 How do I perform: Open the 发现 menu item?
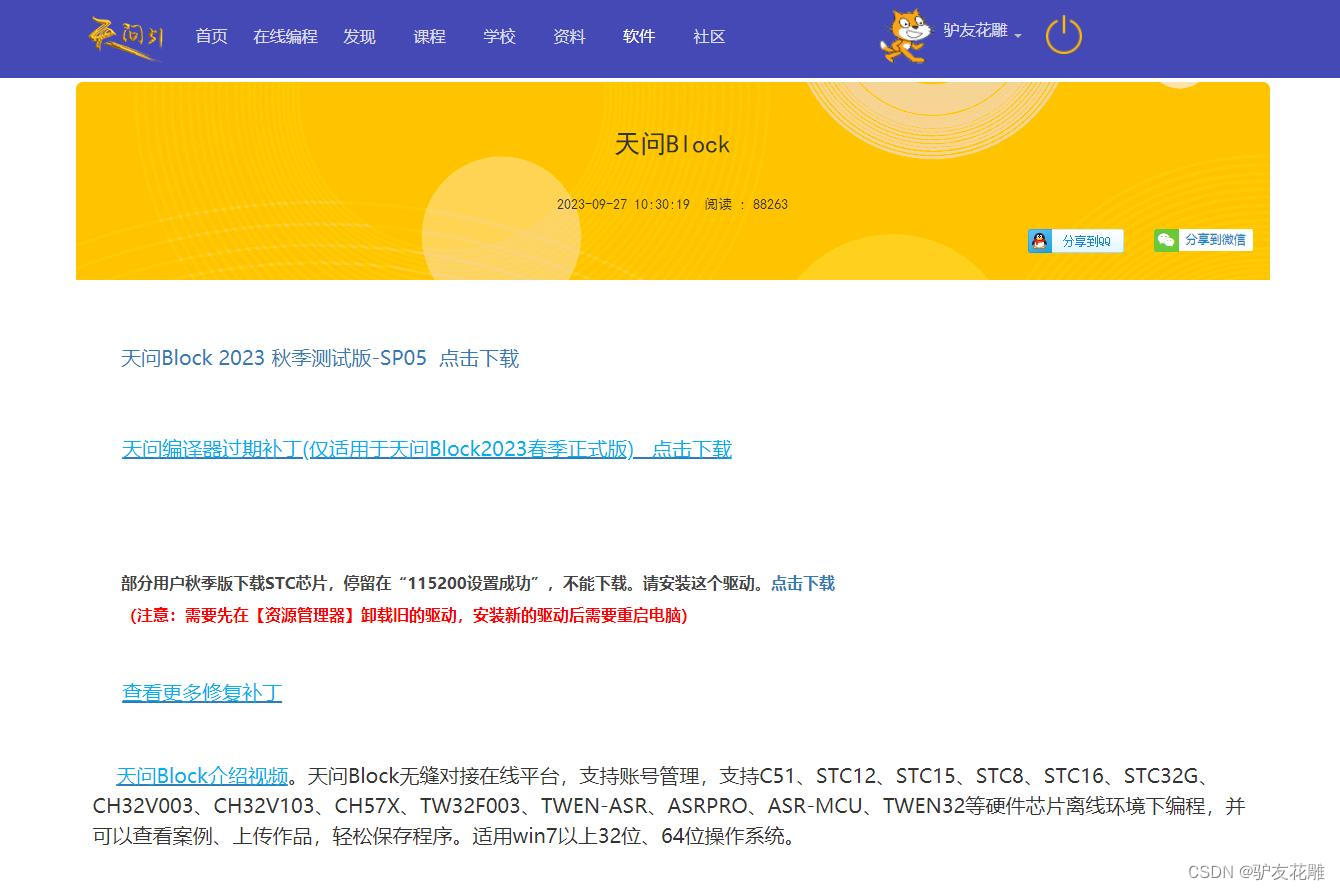[359, 36]
